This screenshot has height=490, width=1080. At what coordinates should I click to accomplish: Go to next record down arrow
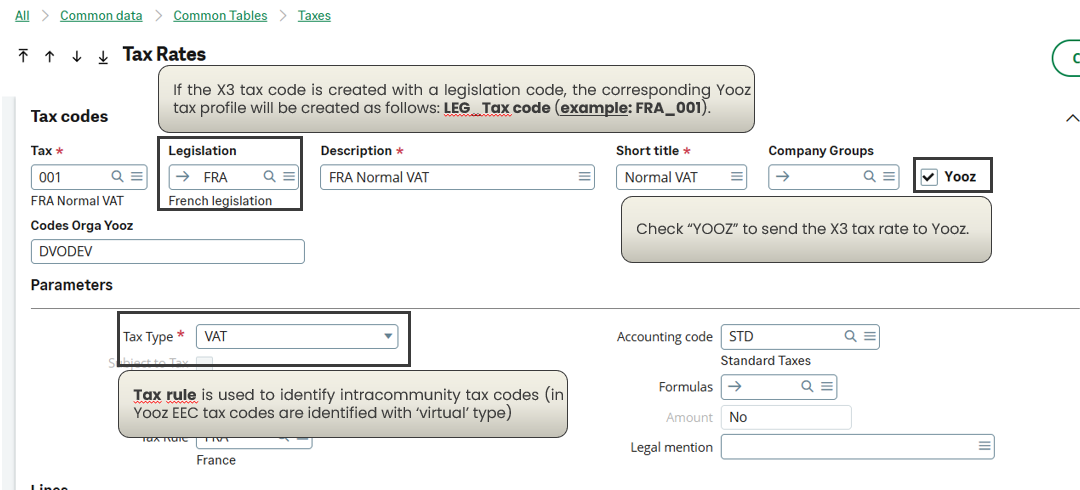click(76, 57)
